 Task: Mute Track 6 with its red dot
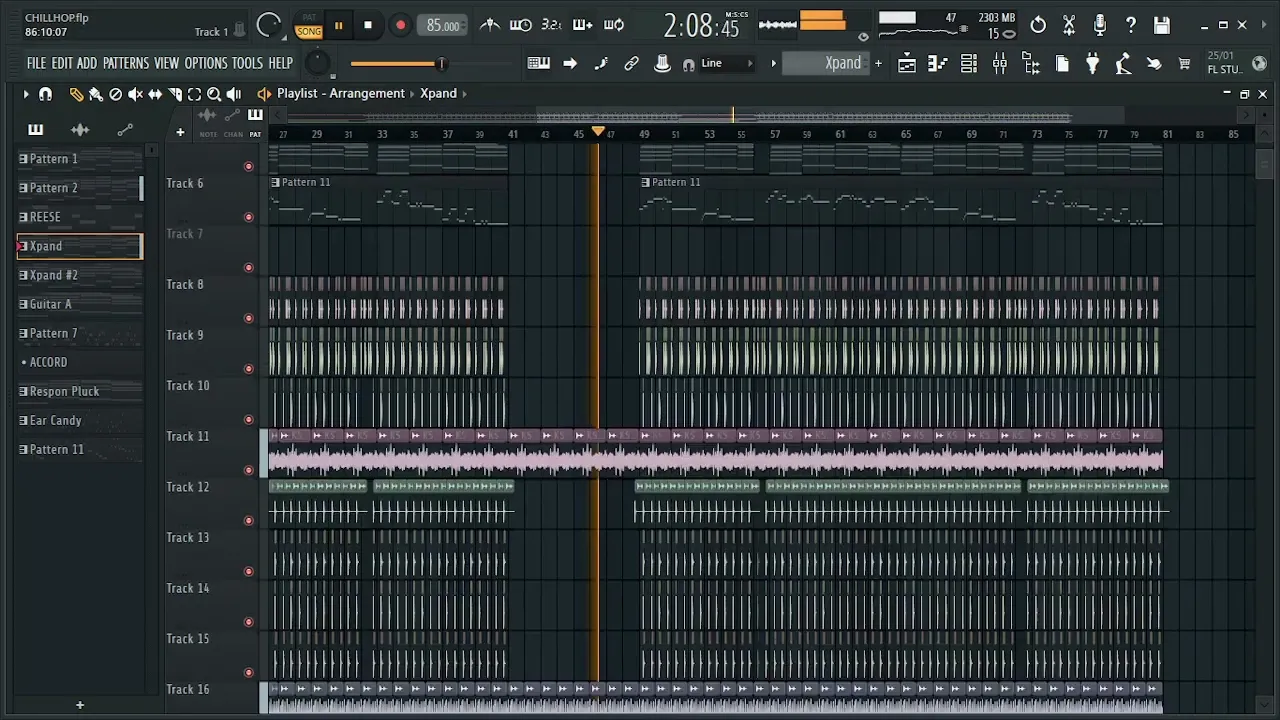(249, 217)
